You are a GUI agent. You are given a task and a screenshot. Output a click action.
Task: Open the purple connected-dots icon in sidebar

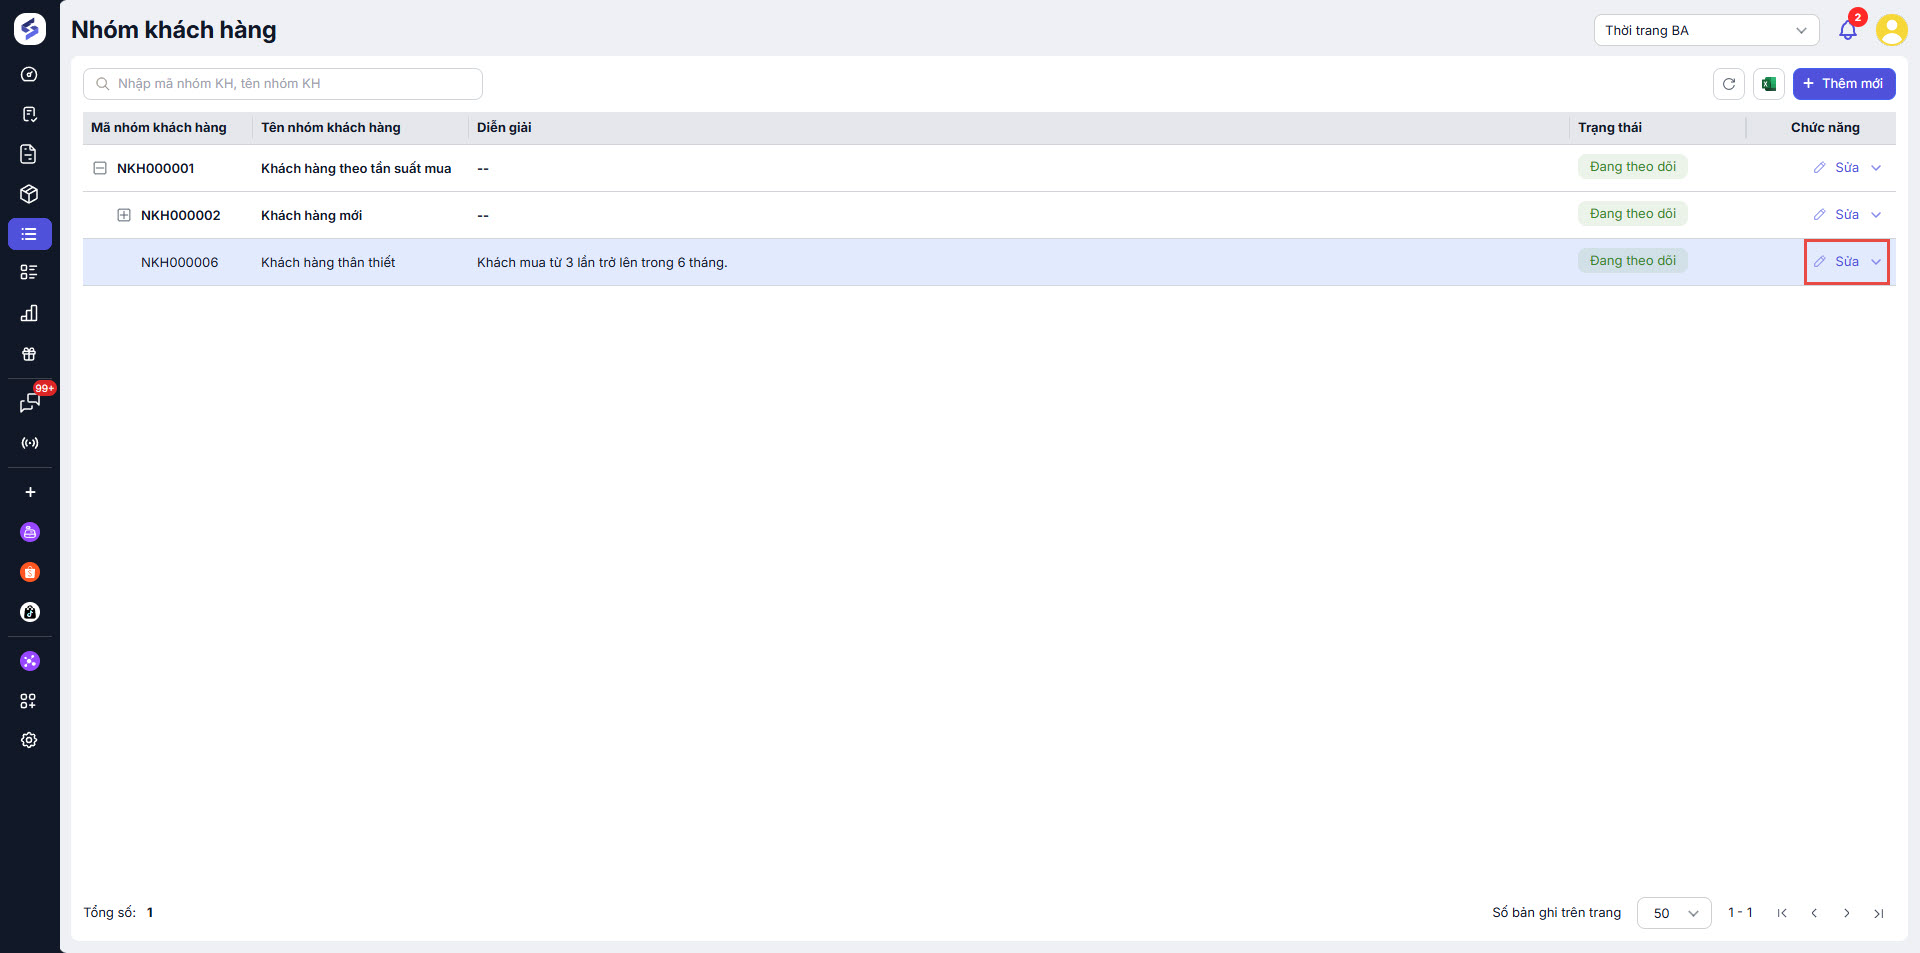tap(30, 661)
